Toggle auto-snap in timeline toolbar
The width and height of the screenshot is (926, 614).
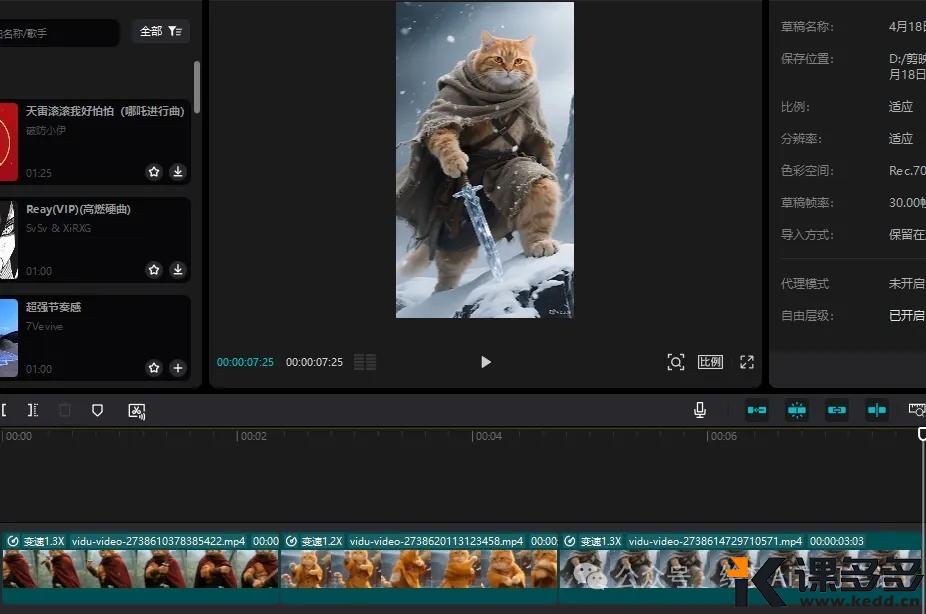tap(797, 410)
